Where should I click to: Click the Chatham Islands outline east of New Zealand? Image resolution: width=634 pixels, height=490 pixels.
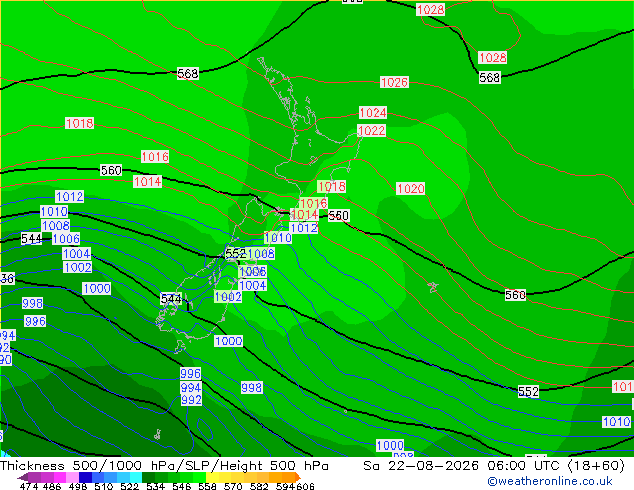433,287
